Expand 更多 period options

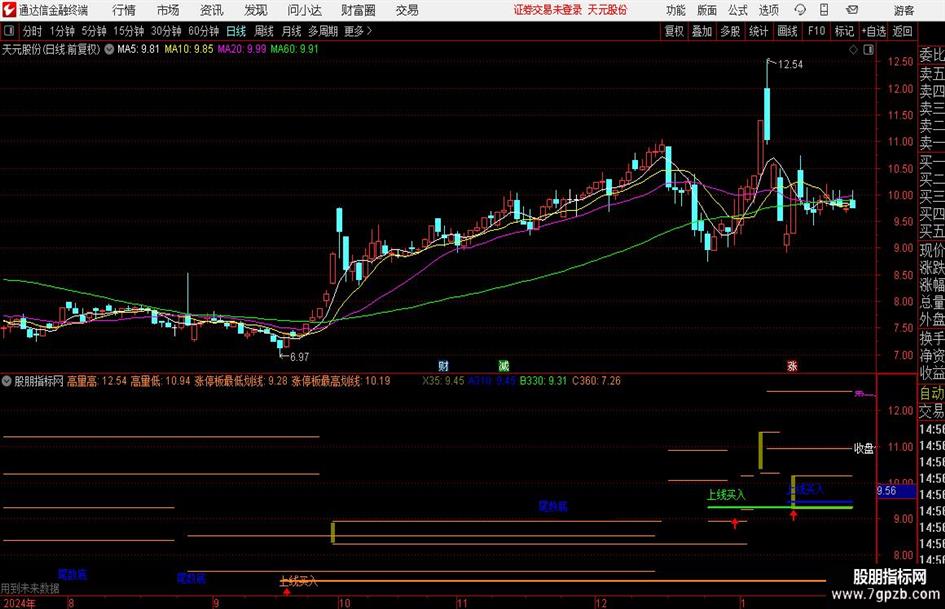358,31
